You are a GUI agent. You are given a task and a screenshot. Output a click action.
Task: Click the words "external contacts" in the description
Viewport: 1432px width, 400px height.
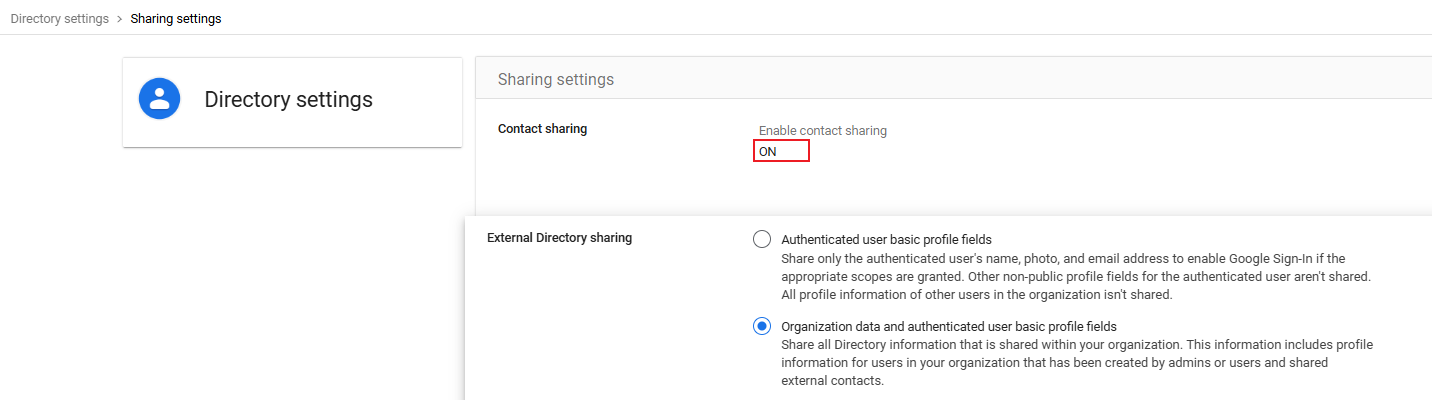click(x=832, y=381)
